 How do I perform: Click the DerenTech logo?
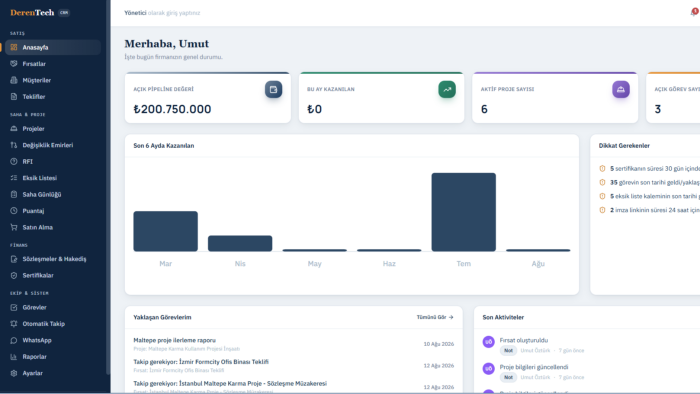[x=32, y=12]
